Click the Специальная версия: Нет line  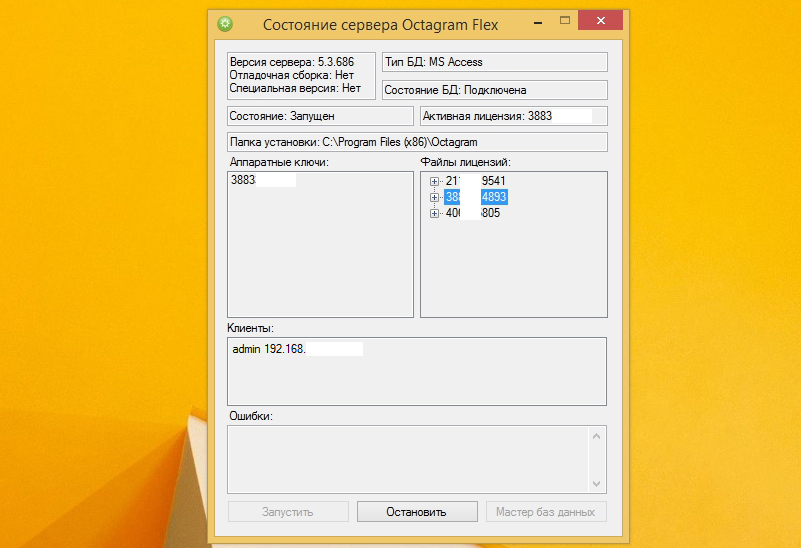click(x=295, y=88)
